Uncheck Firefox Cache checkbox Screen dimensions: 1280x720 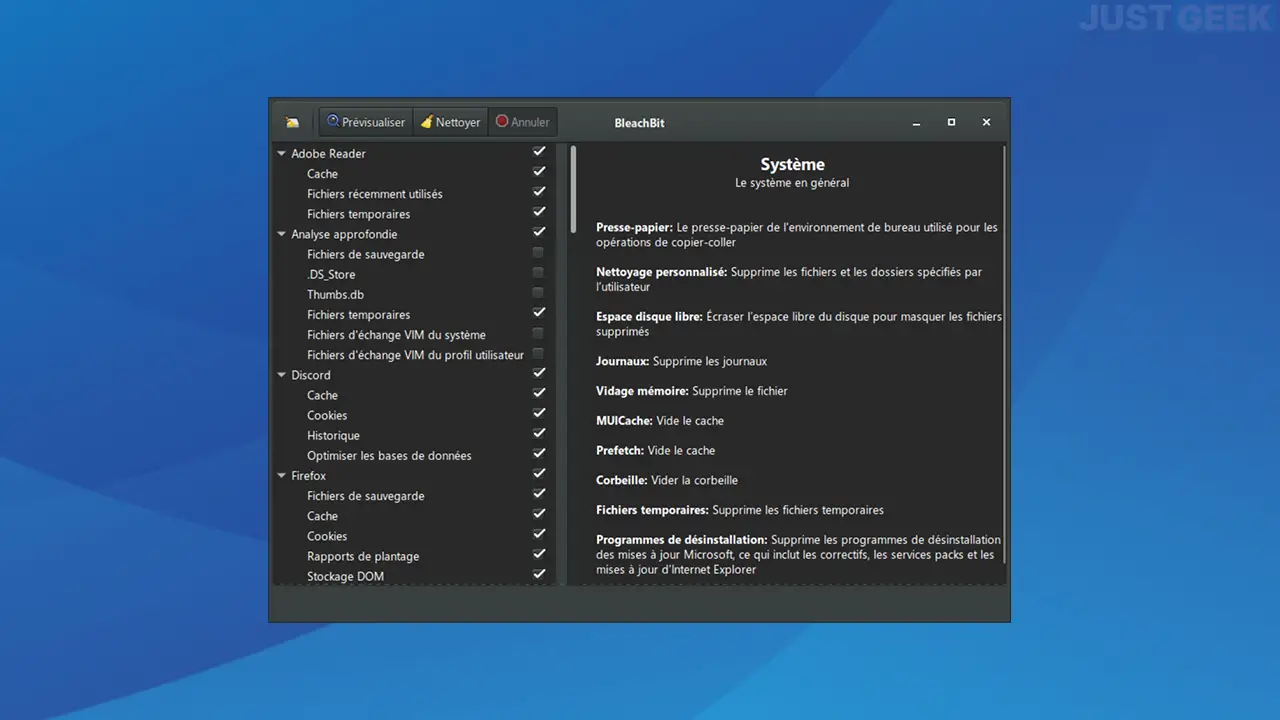click(539, 514)
